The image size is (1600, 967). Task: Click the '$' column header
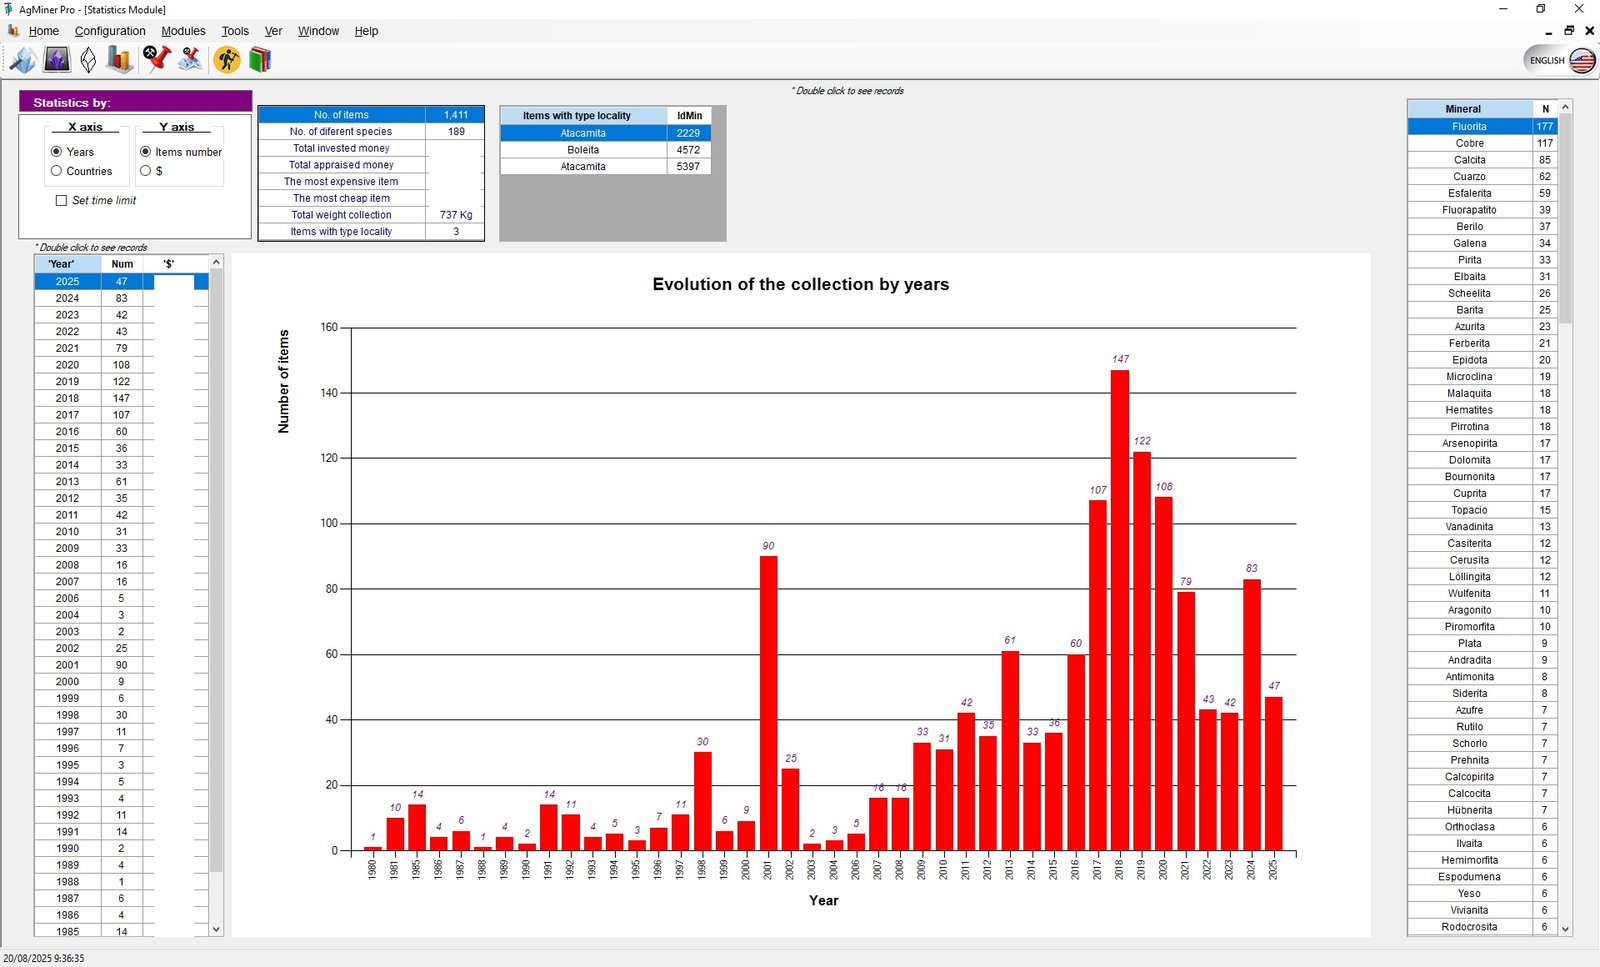pyautogui.click(x=169, y=264)
